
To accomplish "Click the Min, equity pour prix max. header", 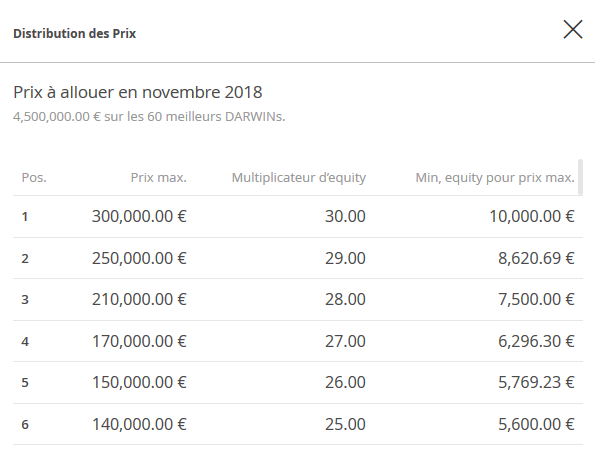I will (495, 178).
